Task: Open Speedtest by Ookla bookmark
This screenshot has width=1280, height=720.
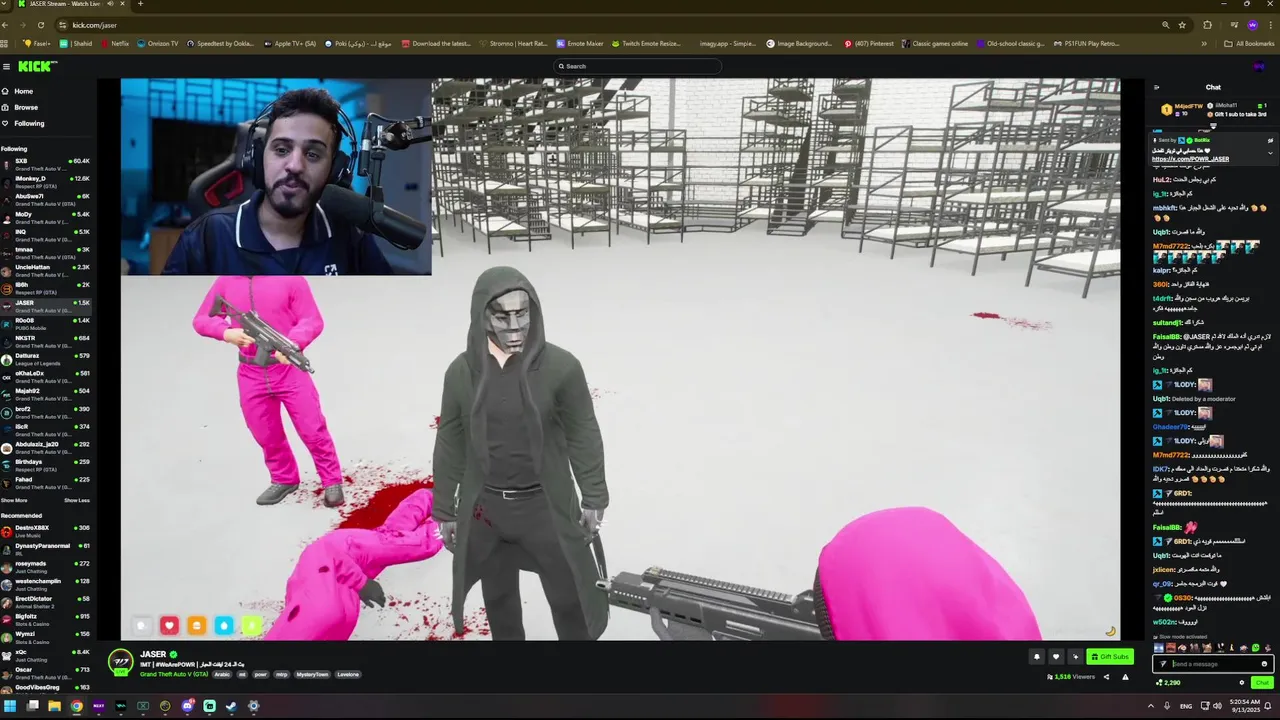Action: click(221, 44)
